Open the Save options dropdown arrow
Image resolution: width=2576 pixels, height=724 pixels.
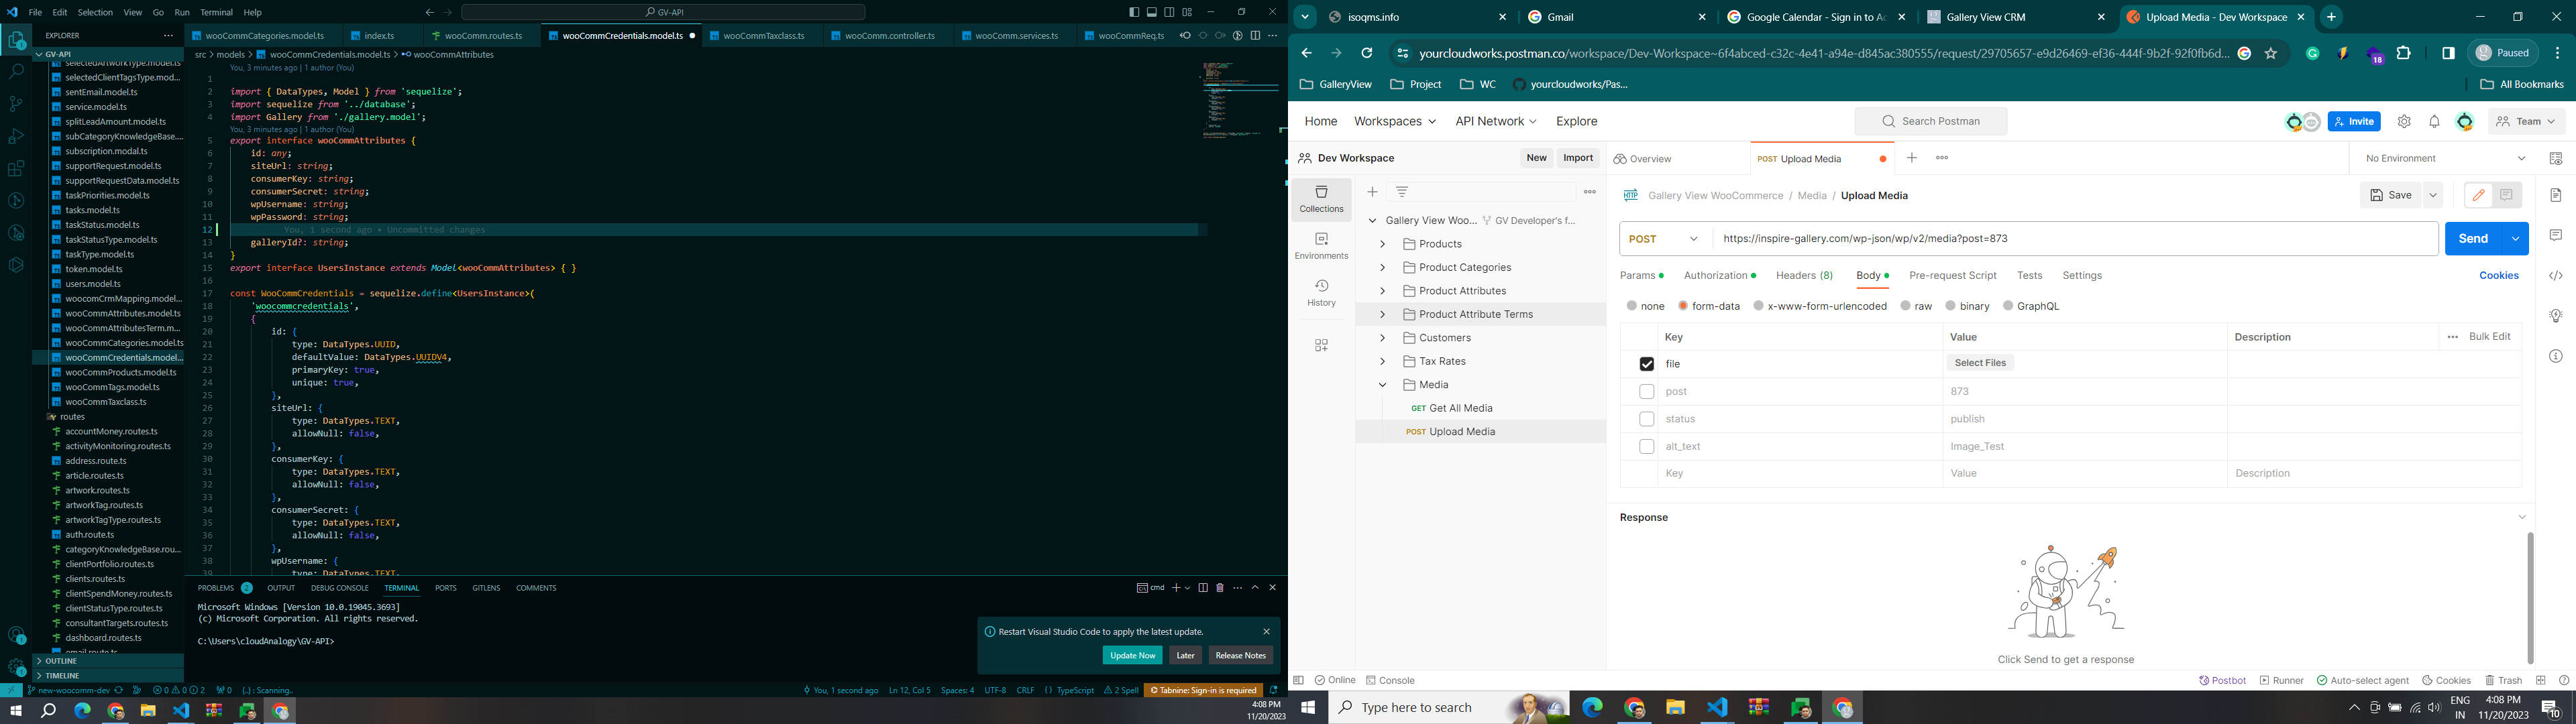click(2433, 195)
